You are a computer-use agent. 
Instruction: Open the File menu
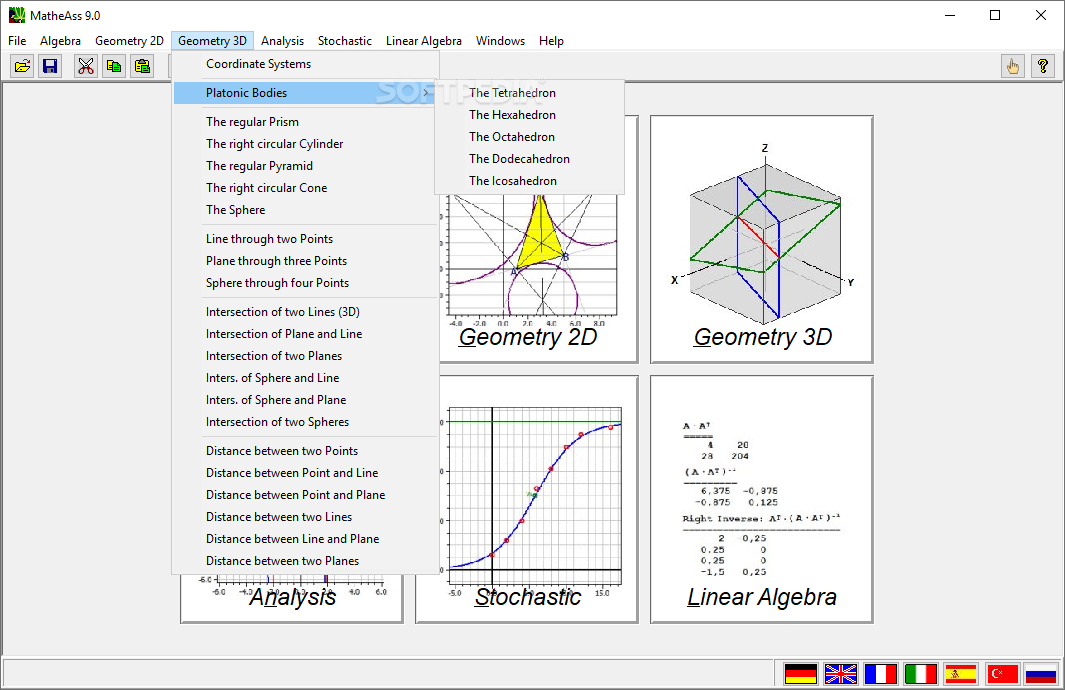click(17, 41)
